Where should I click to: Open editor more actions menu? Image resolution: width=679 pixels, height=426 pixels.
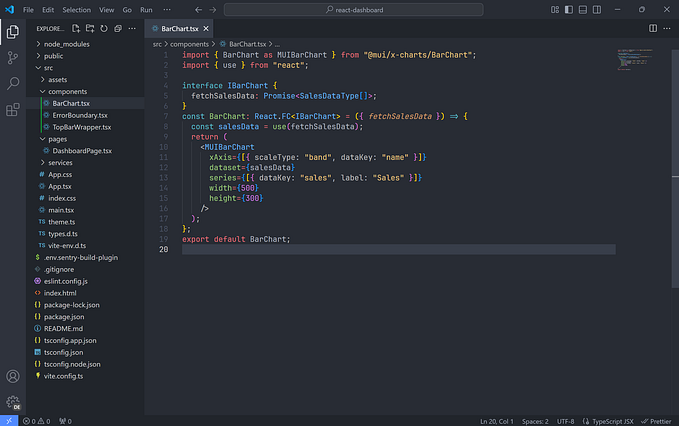tap(666, 29)
